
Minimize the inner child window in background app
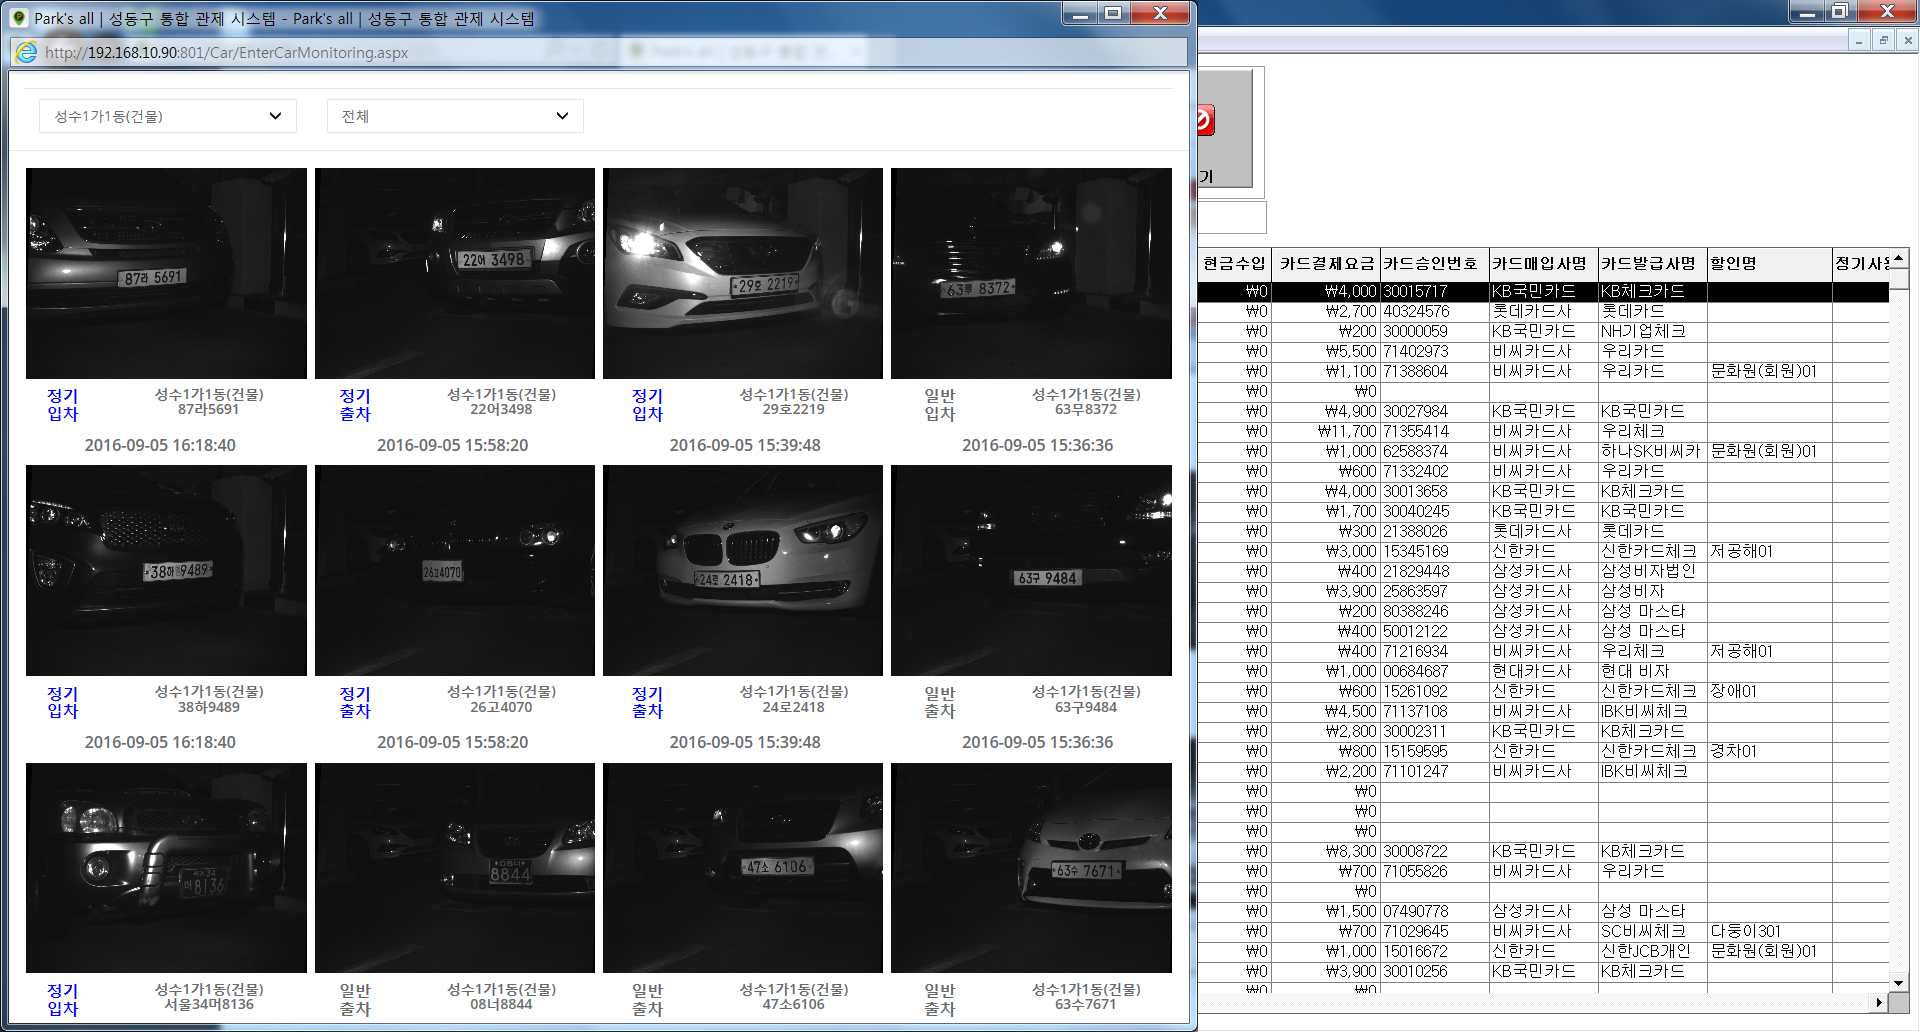[1858, 41]
